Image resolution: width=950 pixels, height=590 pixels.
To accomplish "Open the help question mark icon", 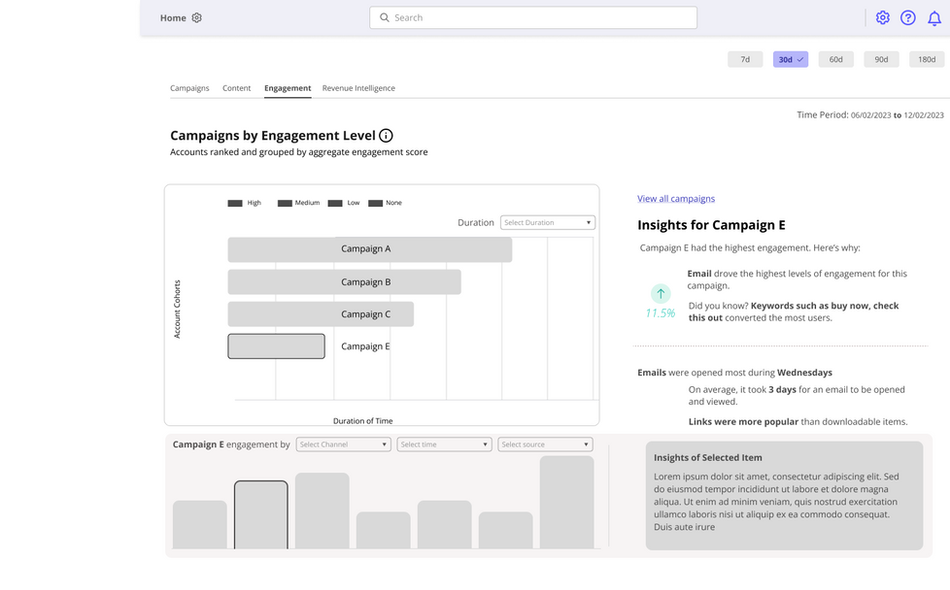I will (x=908, y=18).
